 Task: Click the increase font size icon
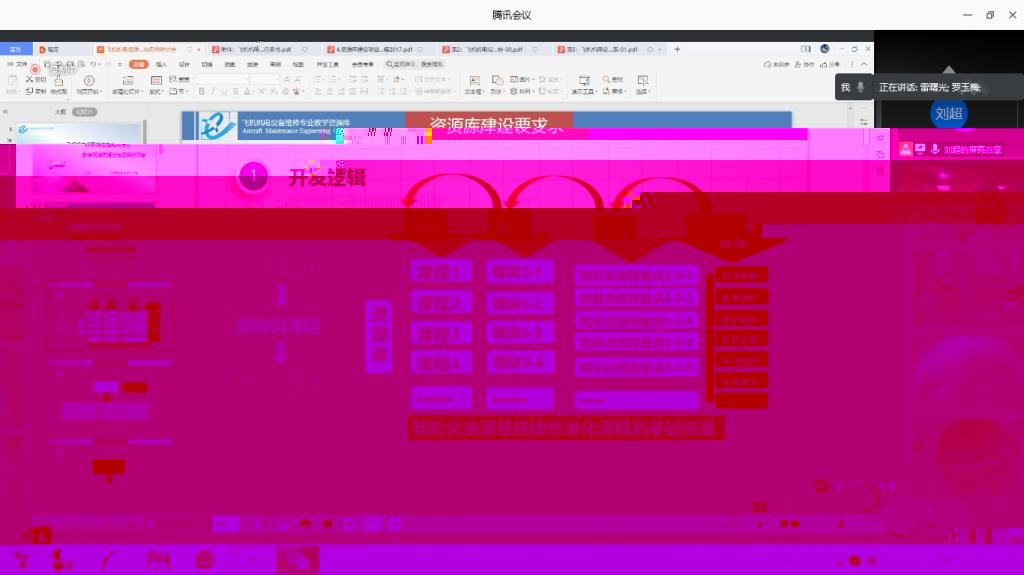(x=287, y=79)
